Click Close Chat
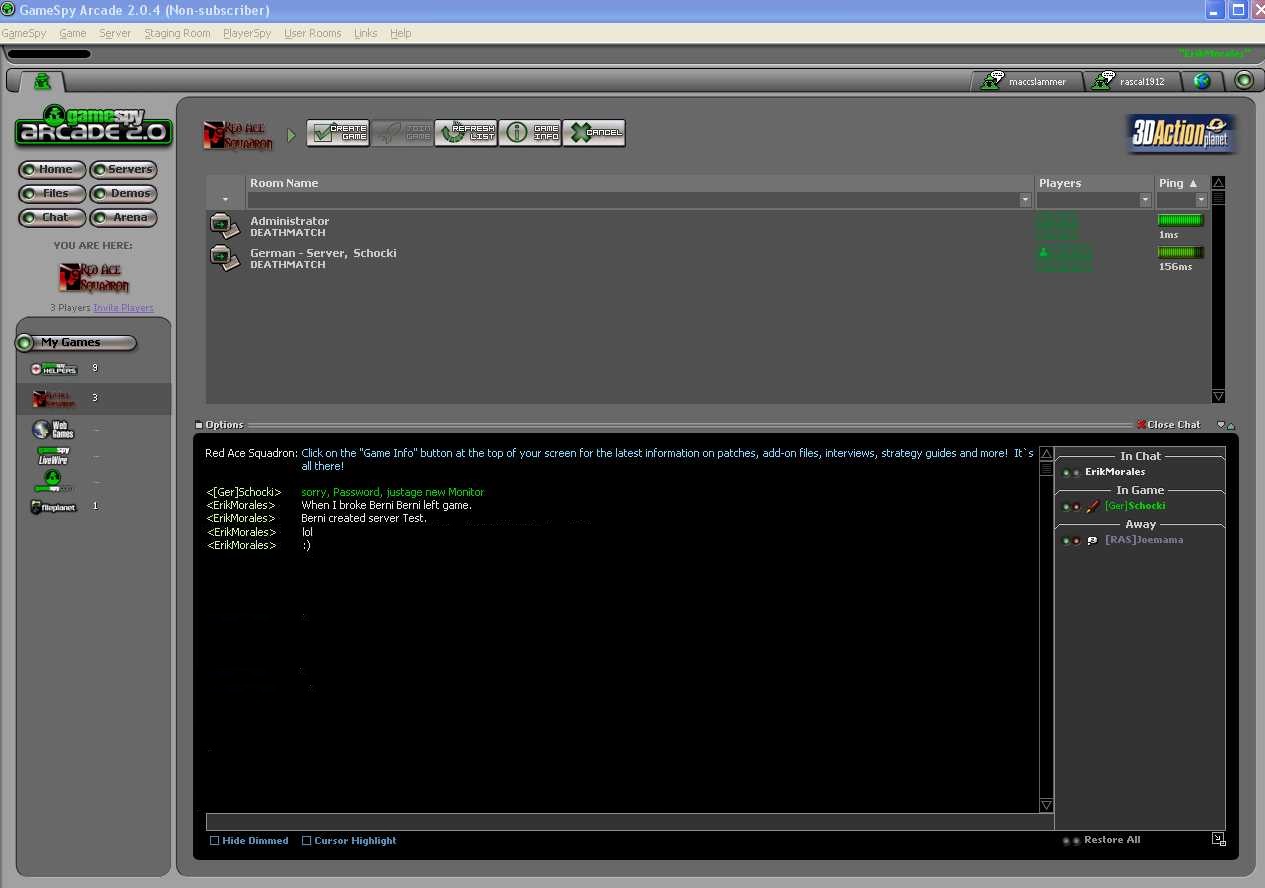The width and height of the screenshot is (1265, 888). [x=1168, y=425]
